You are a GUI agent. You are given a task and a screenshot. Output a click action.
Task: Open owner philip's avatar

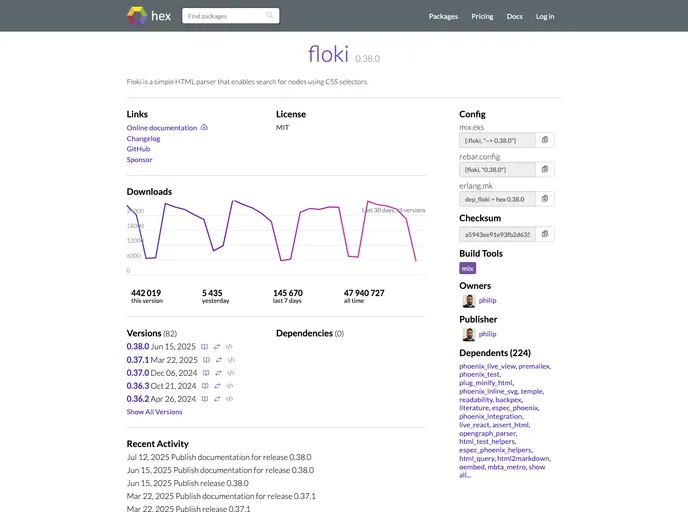click(x=469, y=301)
